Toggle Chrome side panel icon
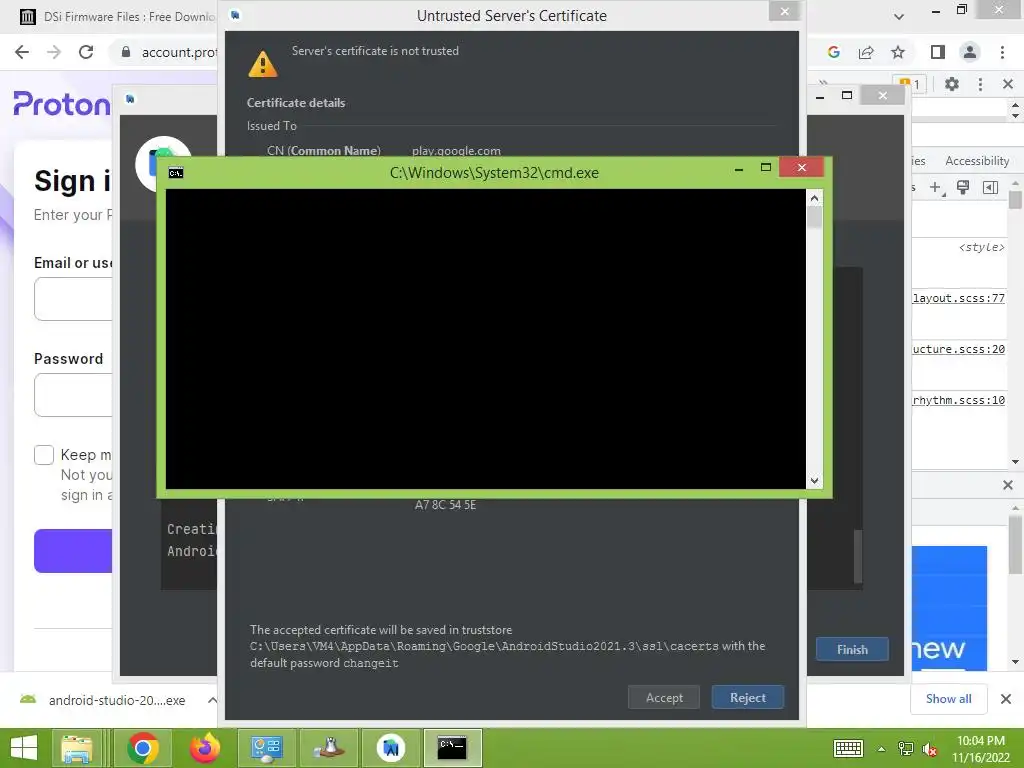The image size is (1024, 768). tap(938, 52)
